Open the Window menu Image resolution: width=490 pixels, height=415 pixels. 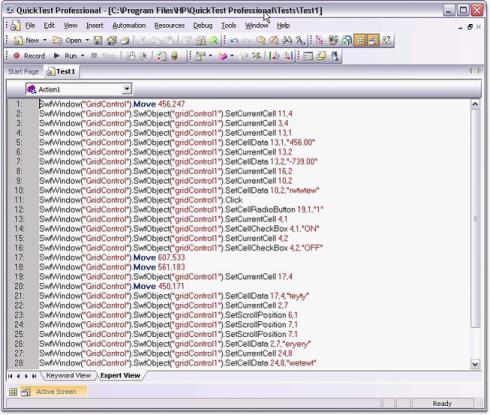(x=256, y=26)
